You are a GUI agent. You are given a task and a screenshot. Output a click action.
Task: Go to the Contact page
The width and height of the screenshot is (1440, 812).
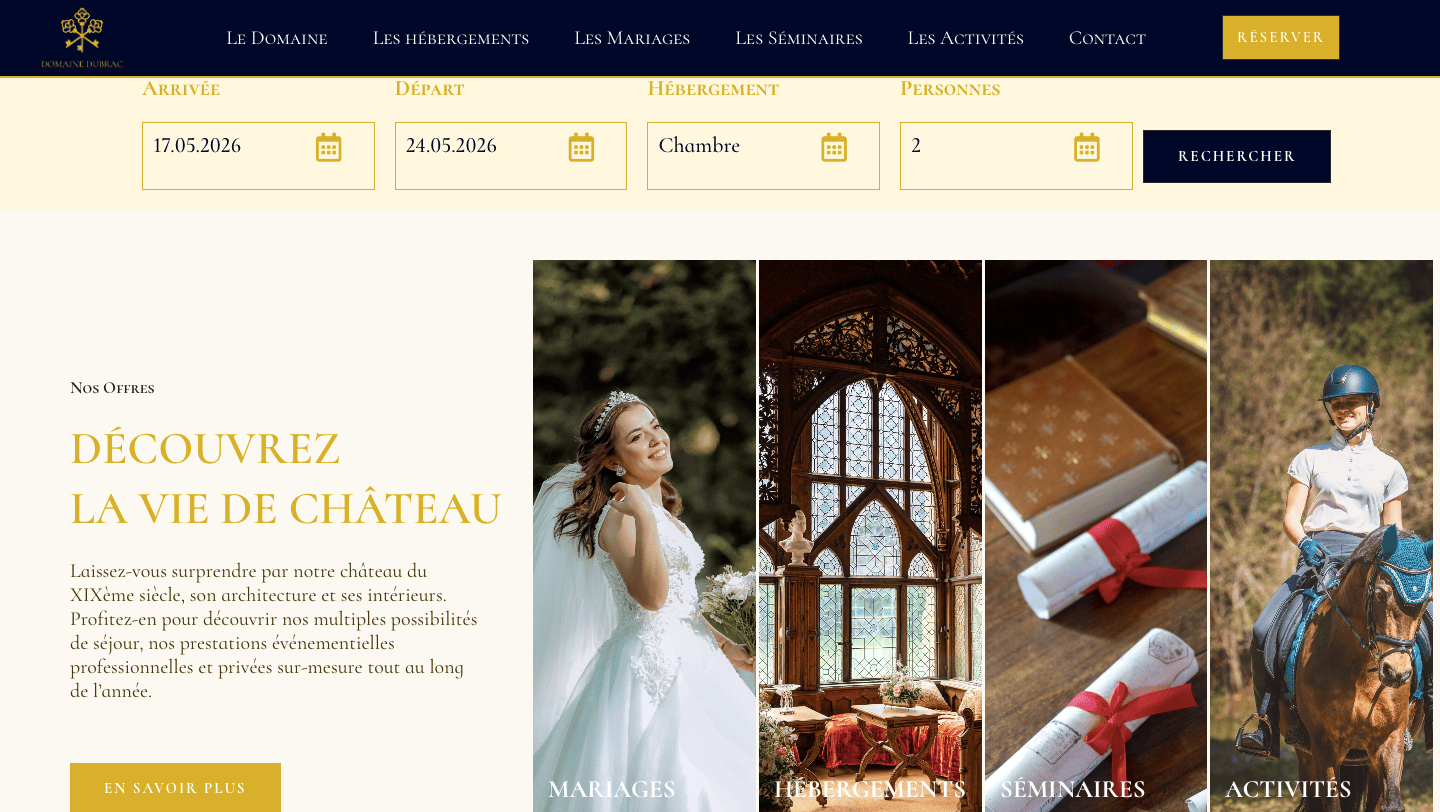1107,38
